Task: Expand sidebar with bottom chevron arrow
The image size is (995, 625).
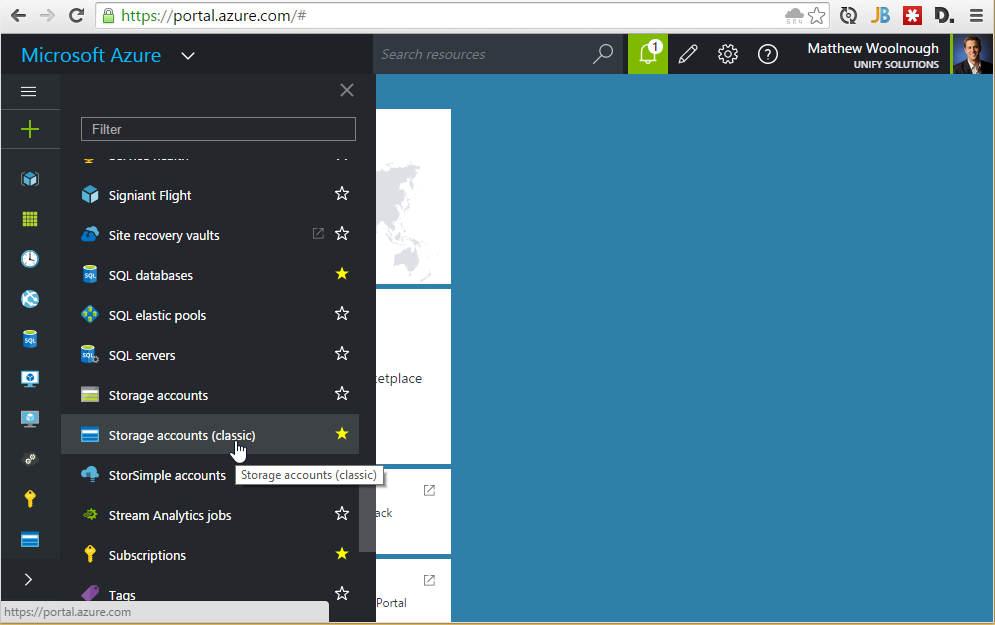Action: (x=28, y=579)
